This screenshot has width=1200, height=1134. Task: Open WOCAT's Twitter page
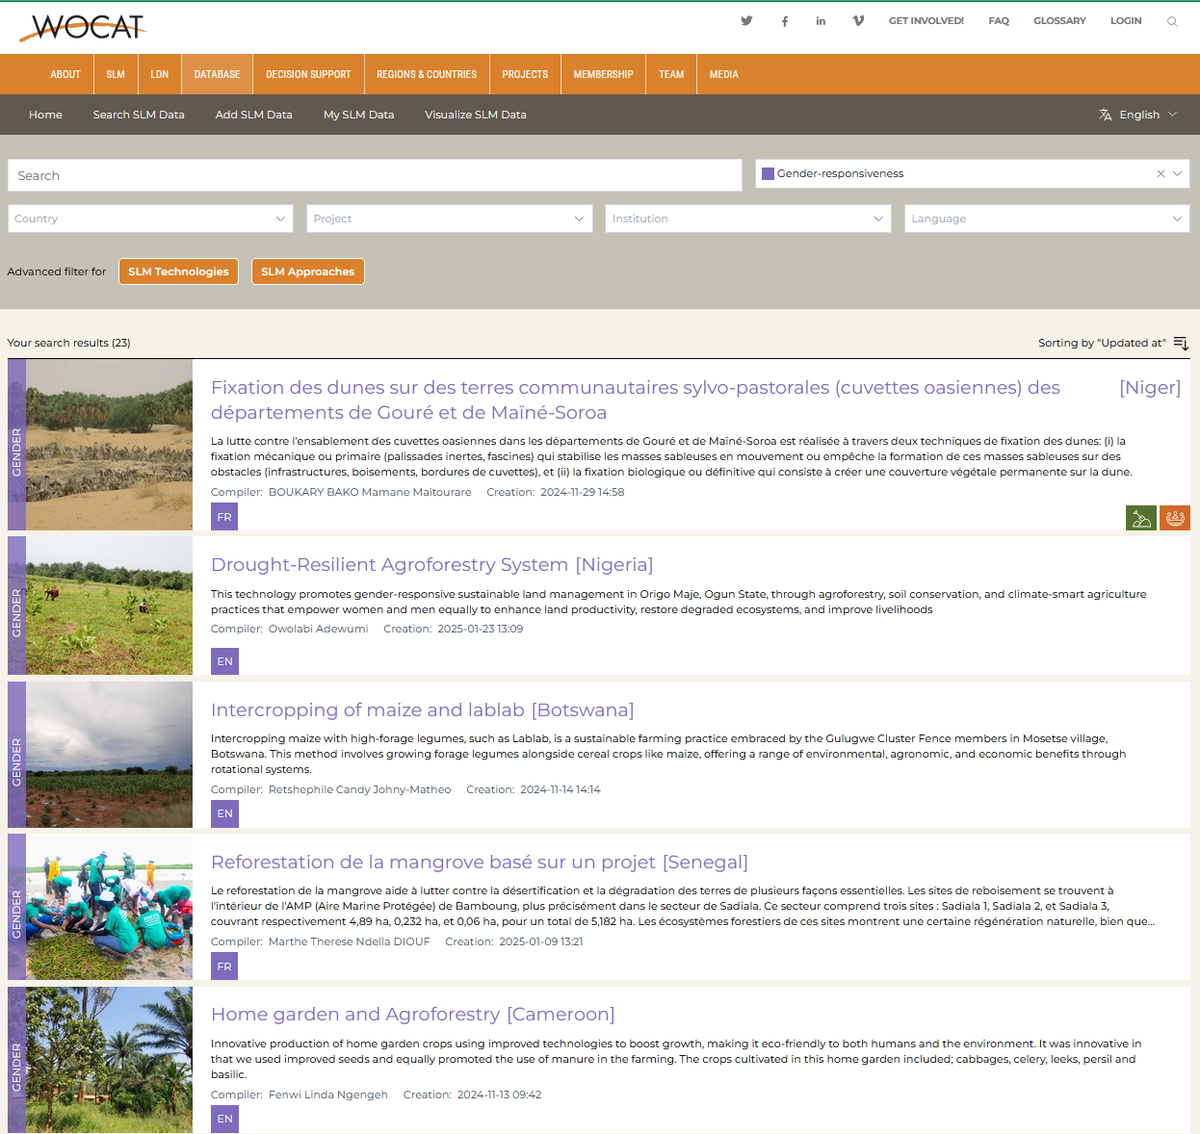(x=746, y=21)
